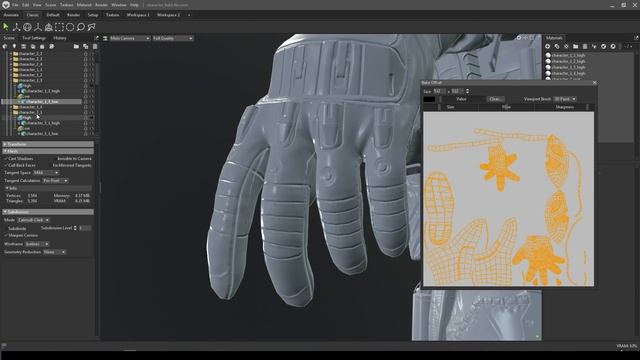Add a workspace with the plus tab
Screen dimensions: 640x360
pos(189,15)
